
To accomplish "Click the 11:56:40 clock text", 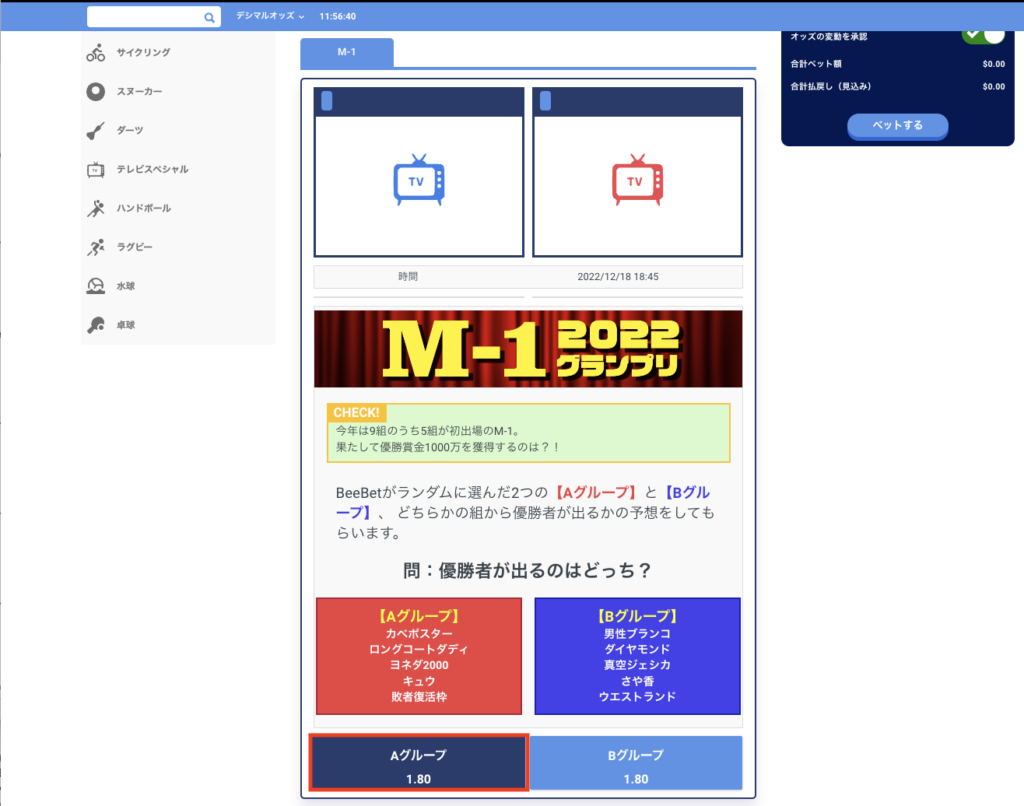I will 338,16.
